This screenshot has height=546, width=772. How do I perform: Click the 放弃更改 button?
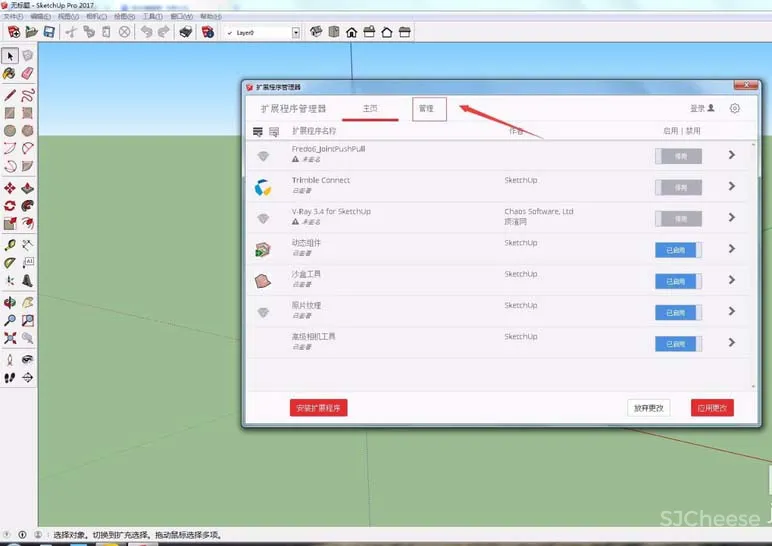click(648, 408)
